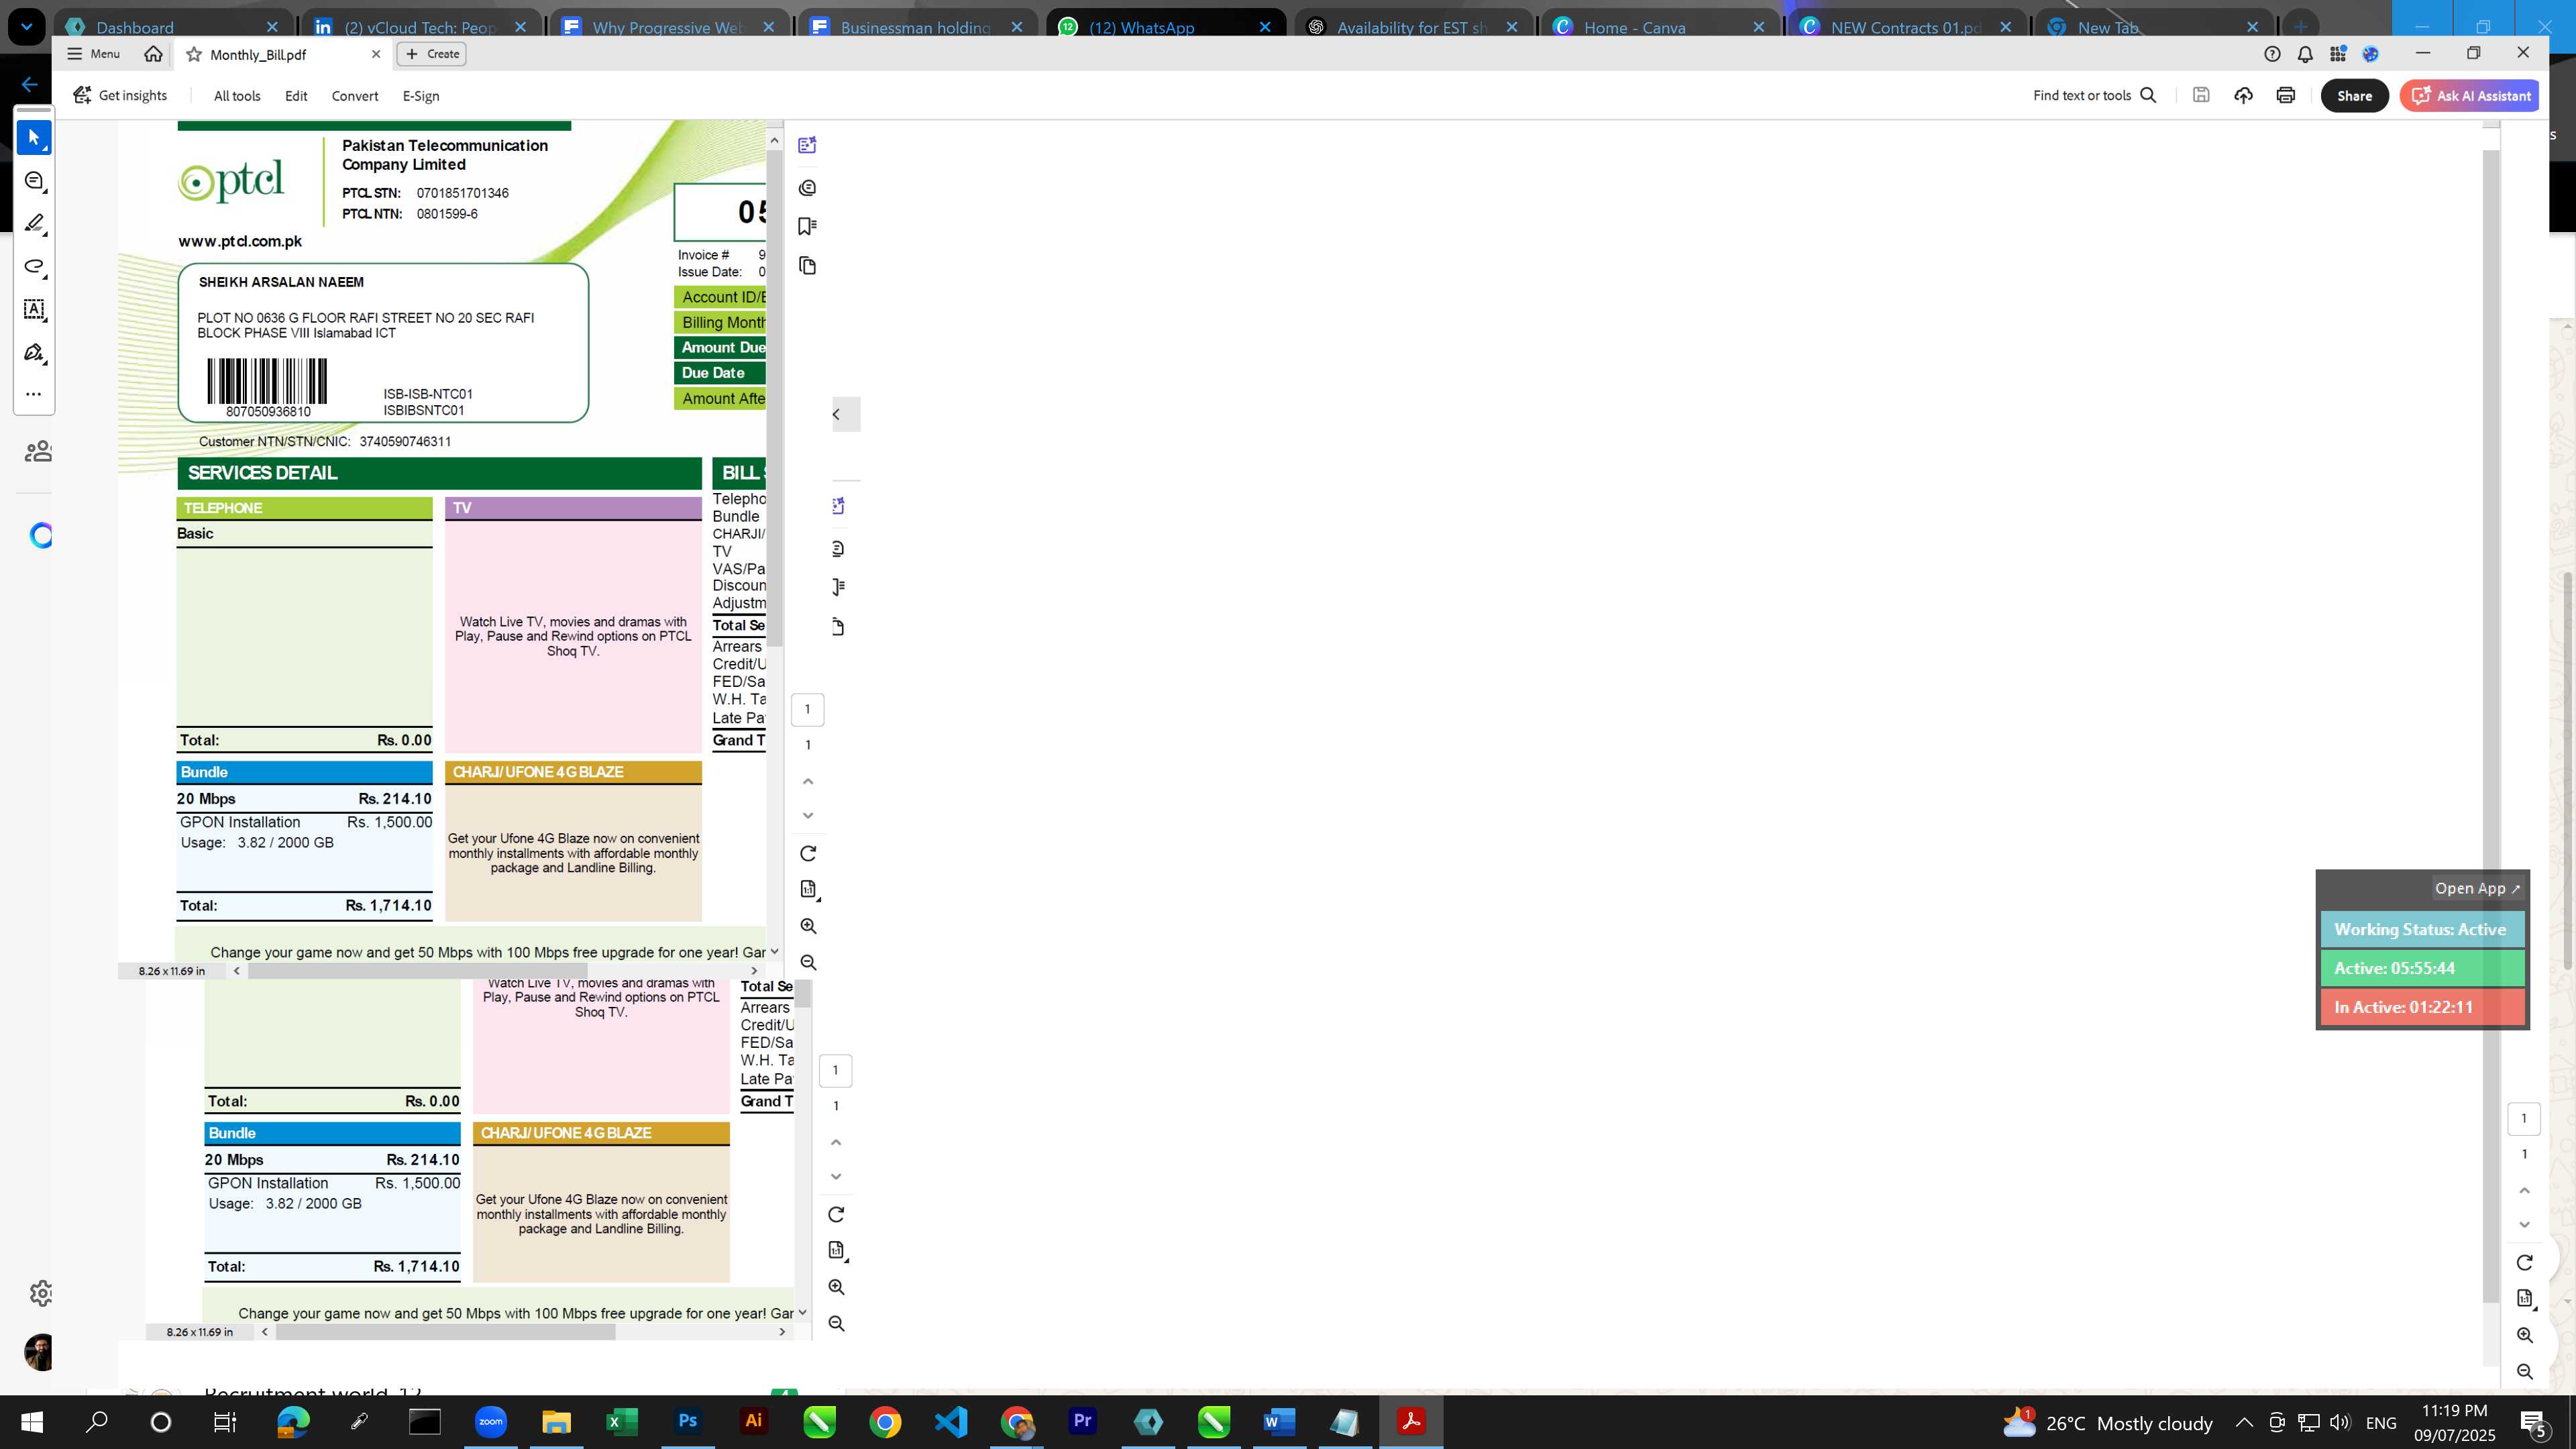The image size is (2576, 1449).
Task: Switch to the vCloud Tech LinkedIn tab
Action: pos(419,27)
